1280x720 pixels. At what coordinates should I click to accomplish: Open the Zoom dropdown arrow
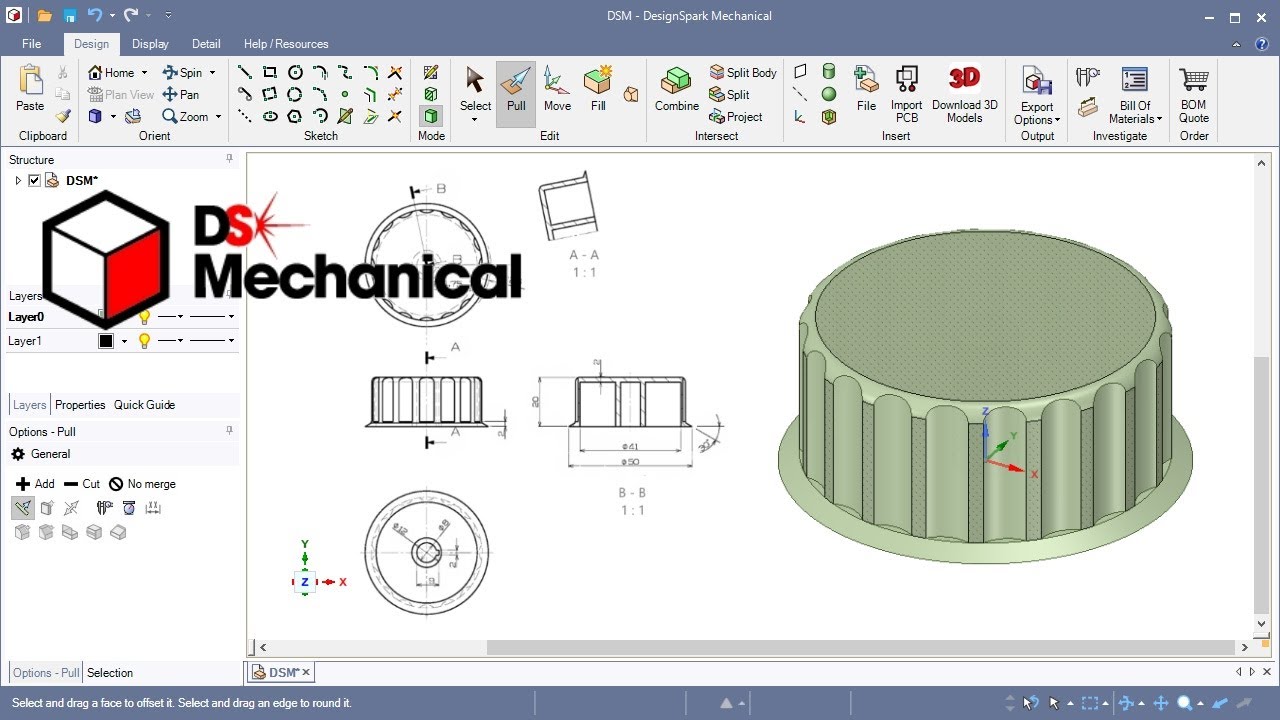218,117
